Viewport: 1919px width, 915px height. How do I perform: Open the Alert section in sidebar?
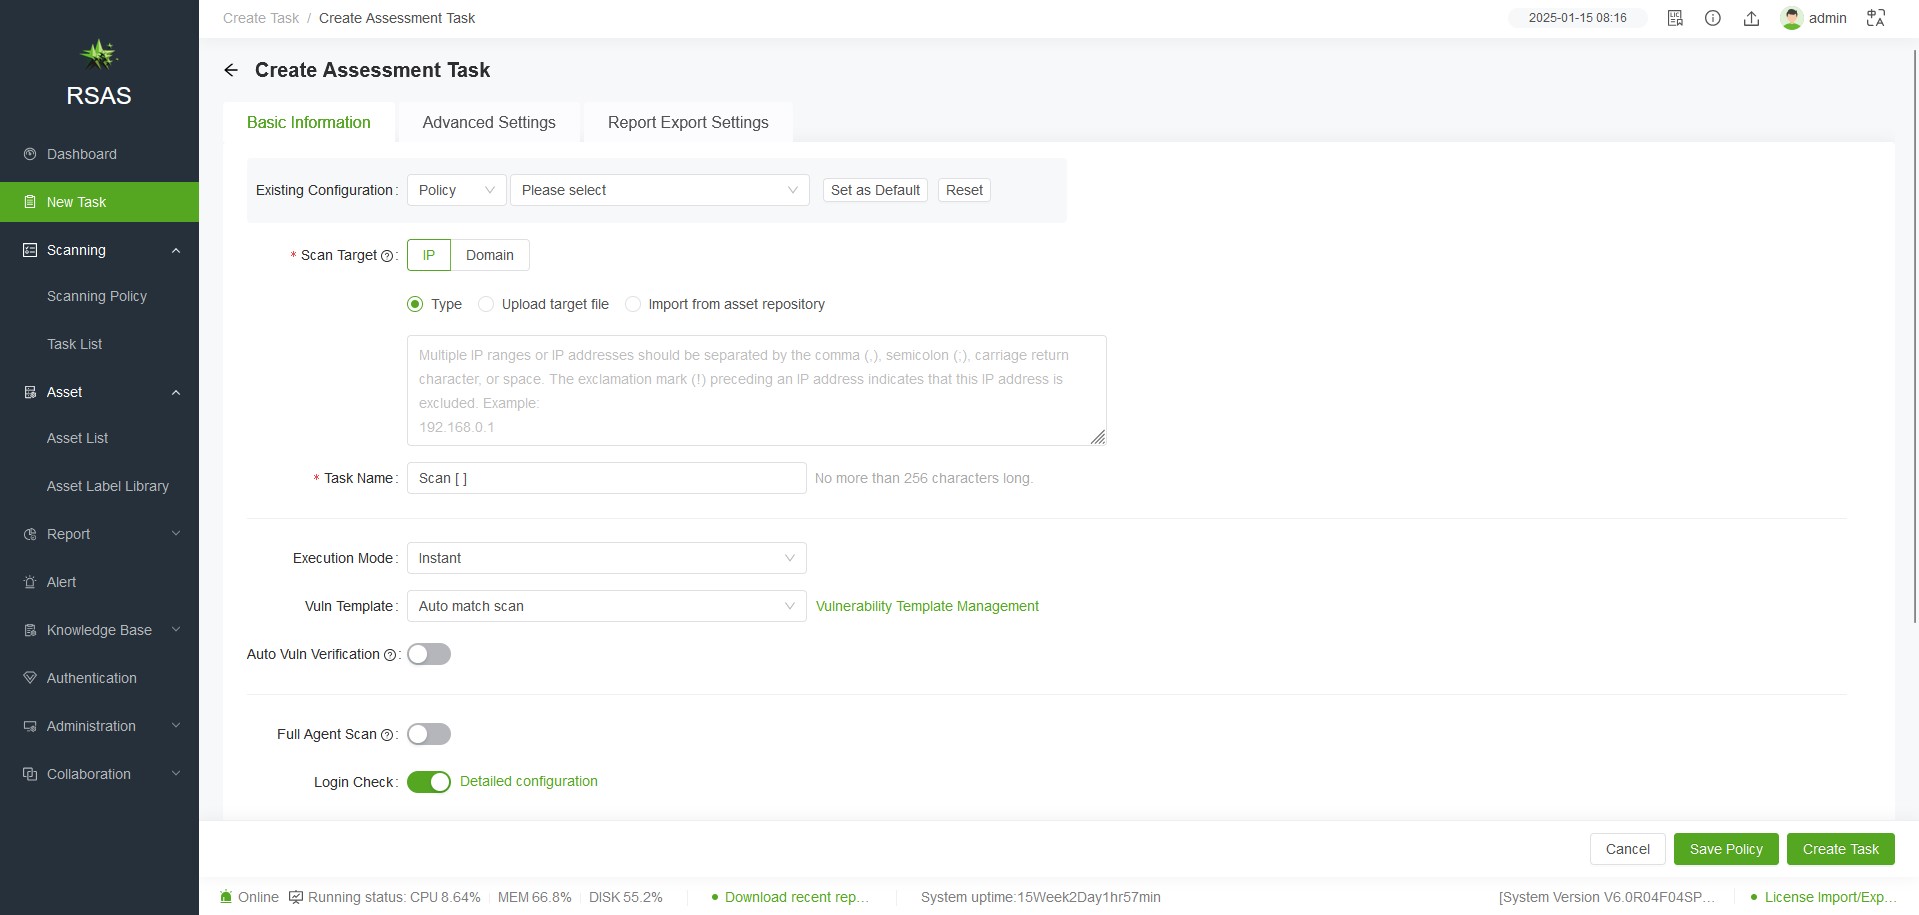pyautogui.click(x=61, y=582)
